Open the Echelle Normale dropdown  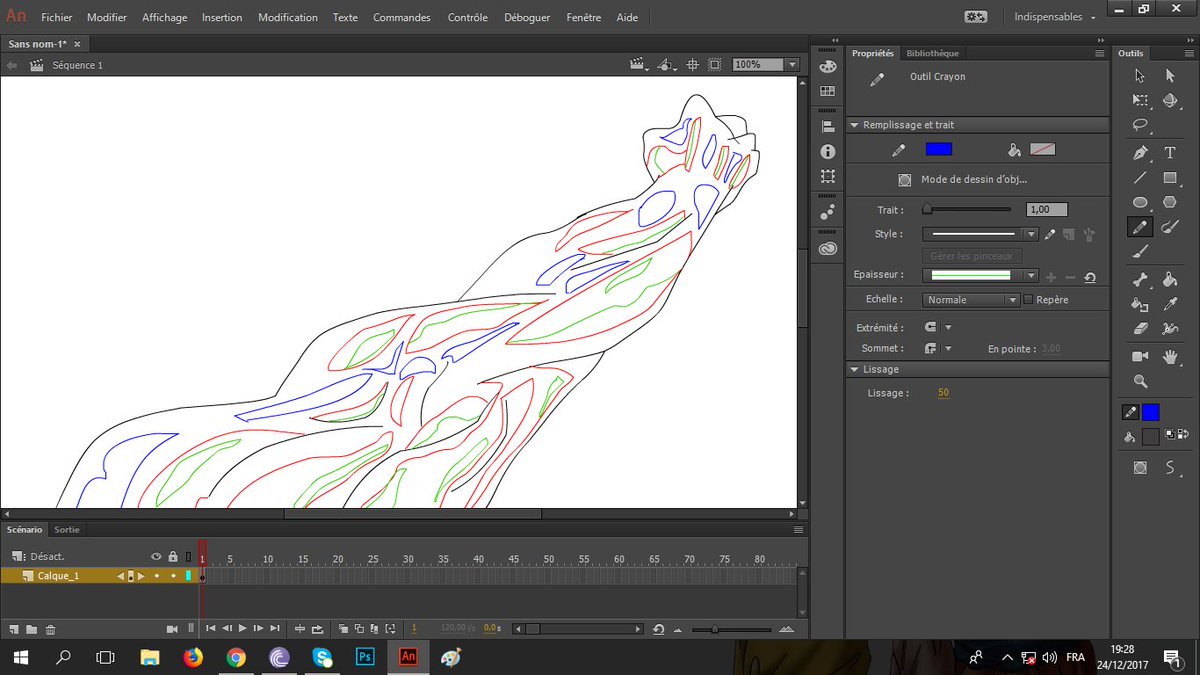970,300
